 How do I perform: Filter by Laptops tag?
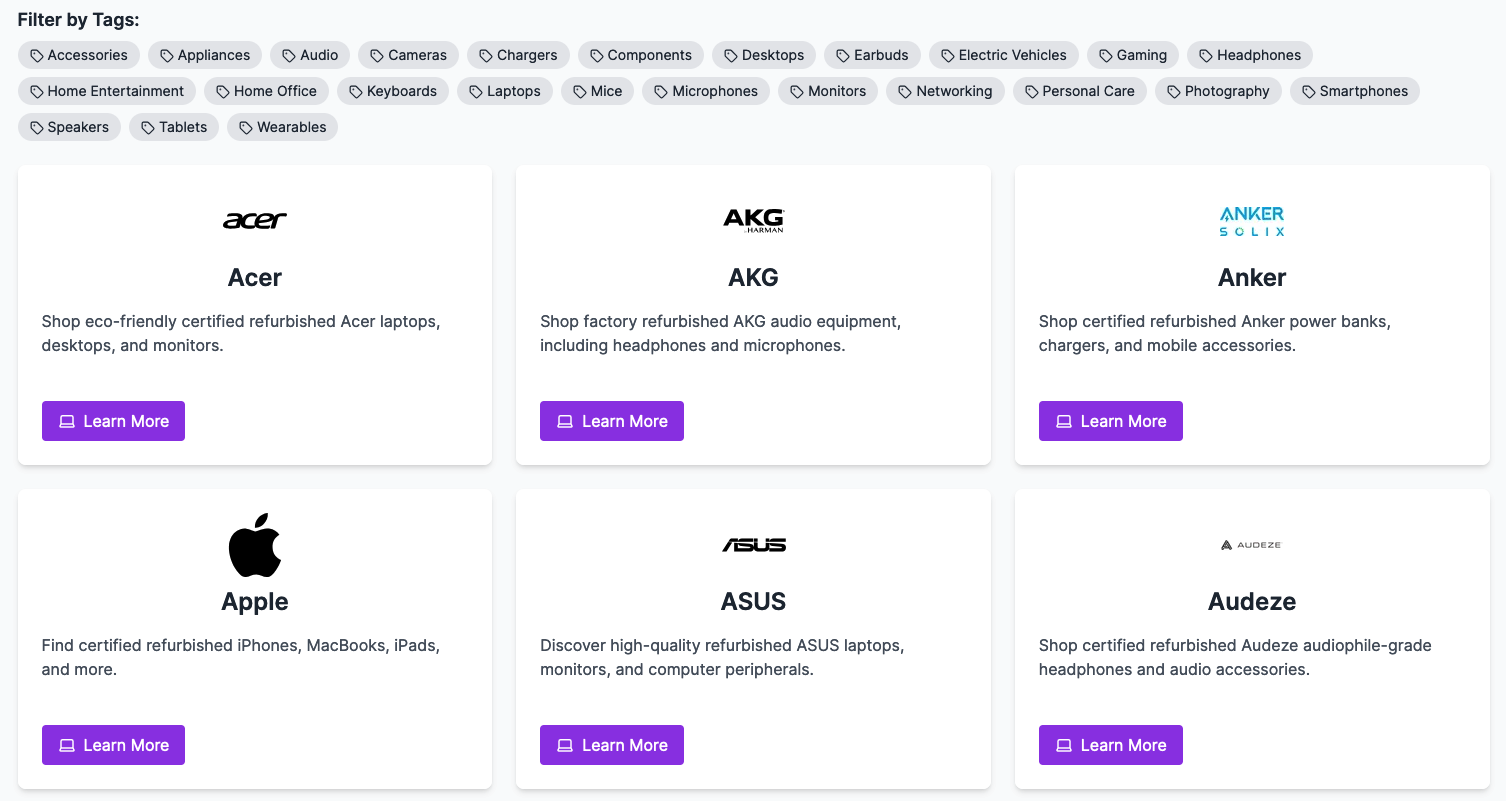(x=505, y=91)
